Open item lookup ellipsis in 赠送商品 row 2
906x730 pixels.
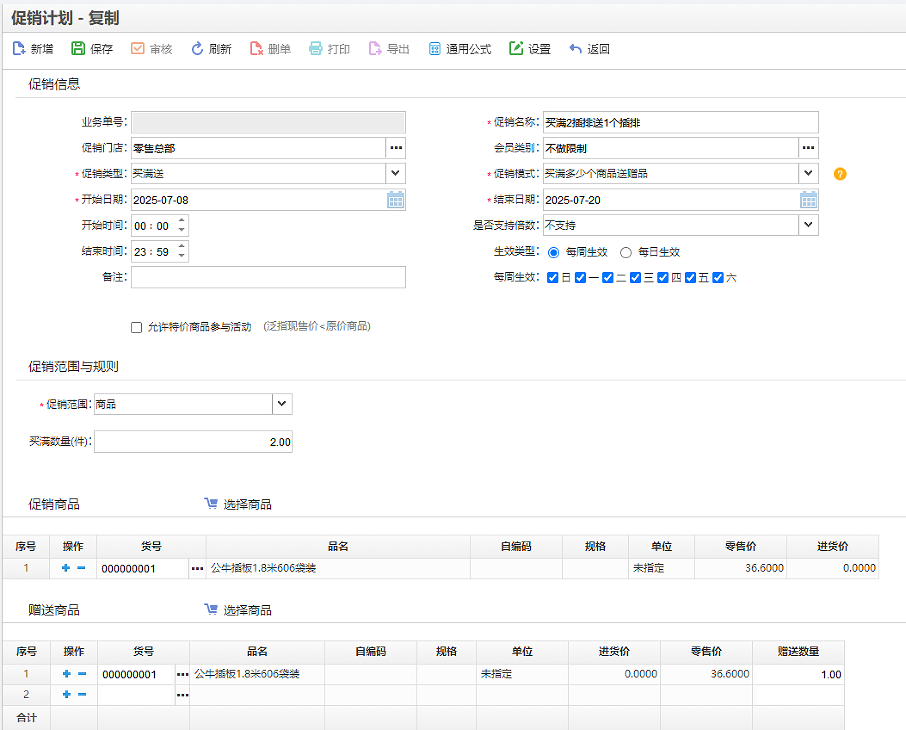183,695
